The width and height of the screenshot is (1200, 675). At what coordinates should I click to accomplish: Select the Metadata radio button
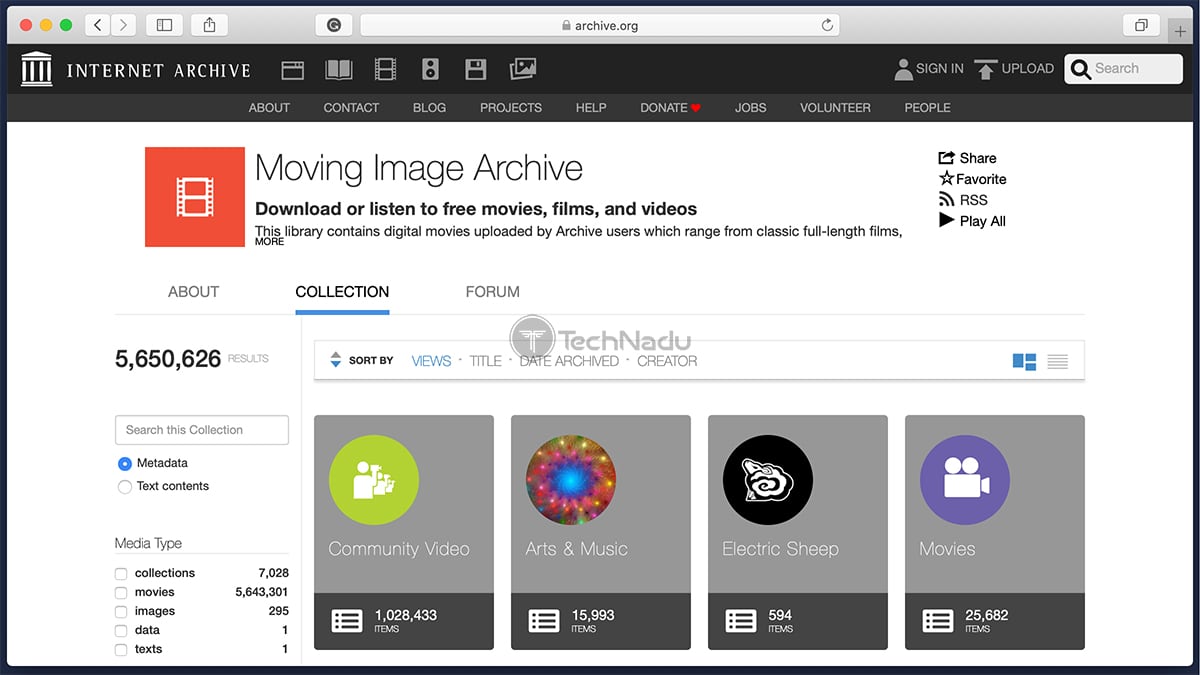tap(125, 463)
